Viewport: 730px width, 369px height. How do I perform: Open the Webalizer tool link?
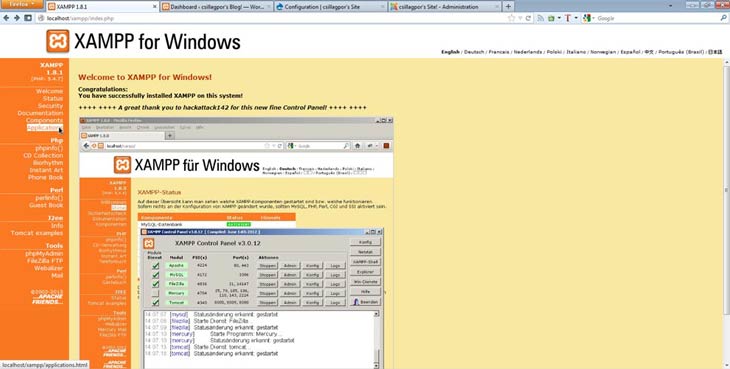pos(48,268)
